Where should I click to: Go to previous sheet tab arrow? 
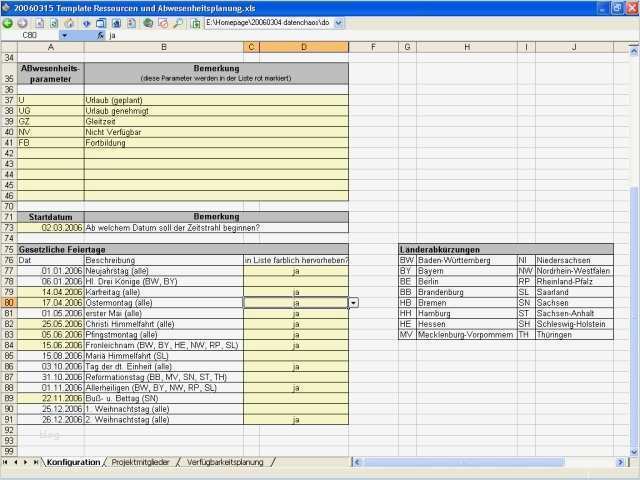coord(15,462)
